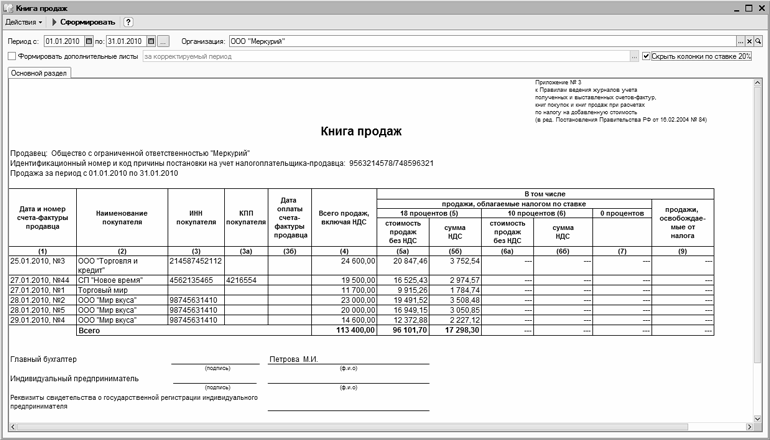Maximize the Книга продаж window
The image size is (770, 440).
[x=750, y=6]
